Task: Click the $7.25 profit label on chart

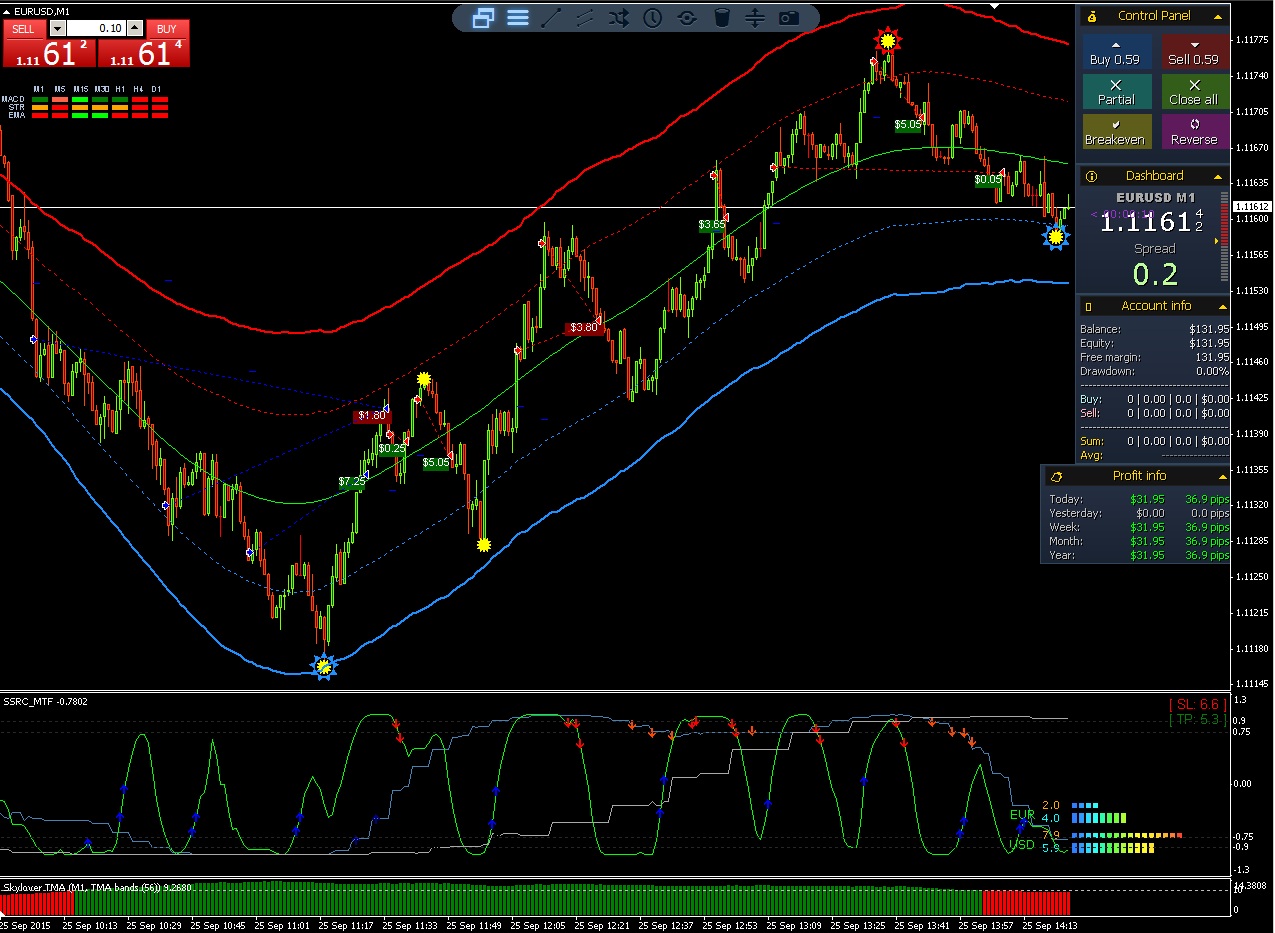Action: (351, 481)
